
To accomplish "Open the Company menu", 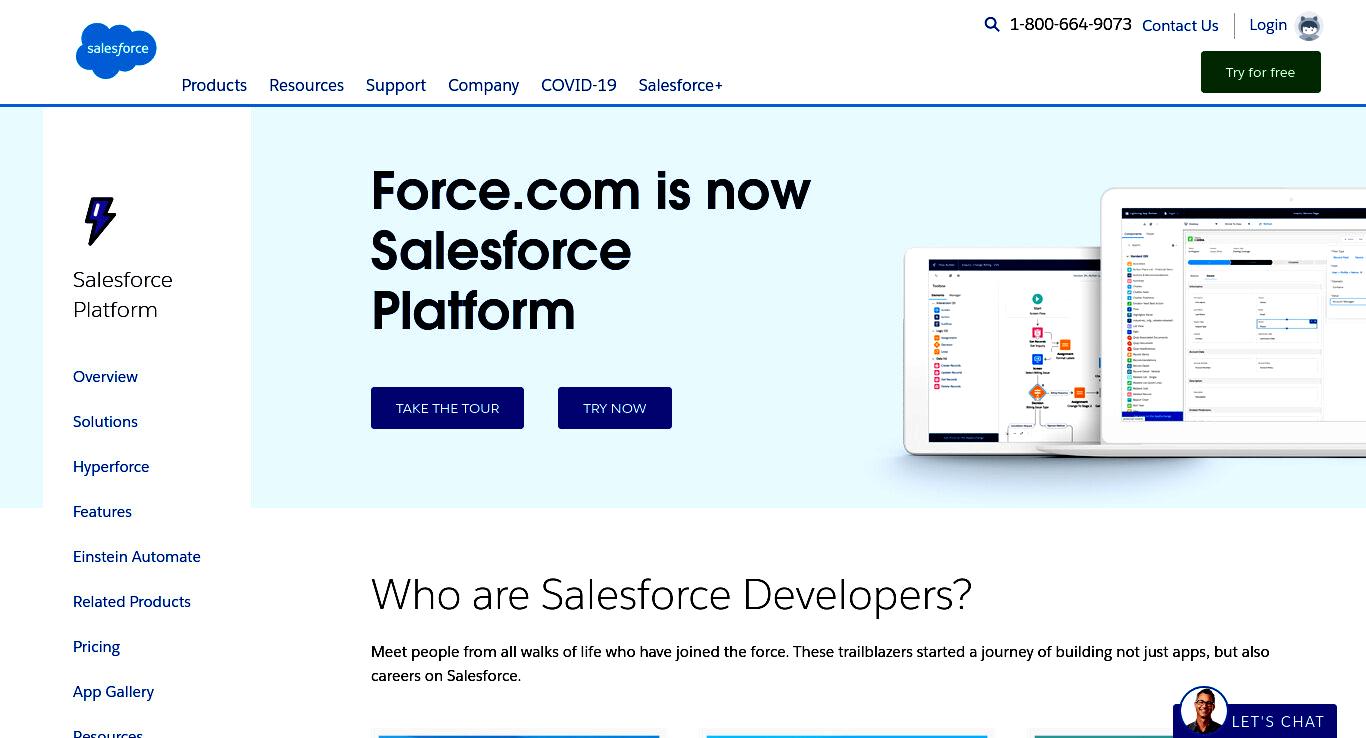I will click(x=483, y=85).
